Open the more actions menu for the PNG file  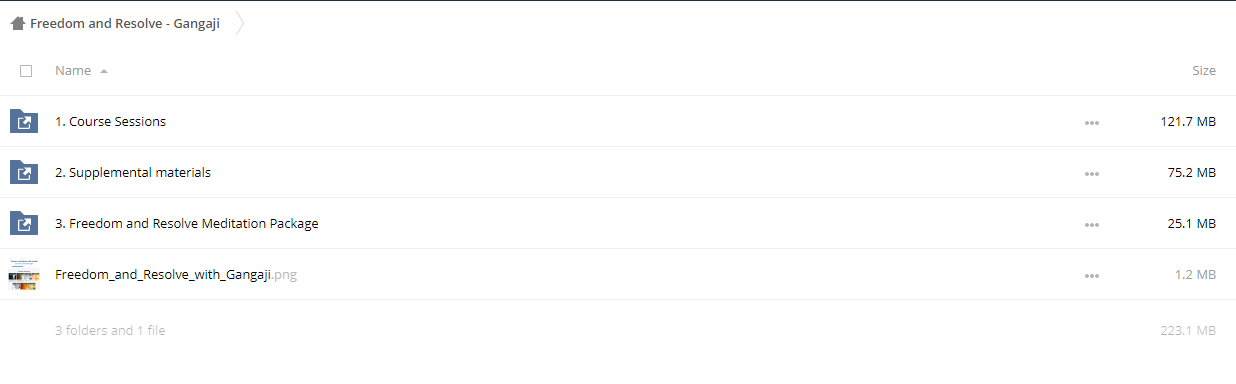[x=1092, y=276]
